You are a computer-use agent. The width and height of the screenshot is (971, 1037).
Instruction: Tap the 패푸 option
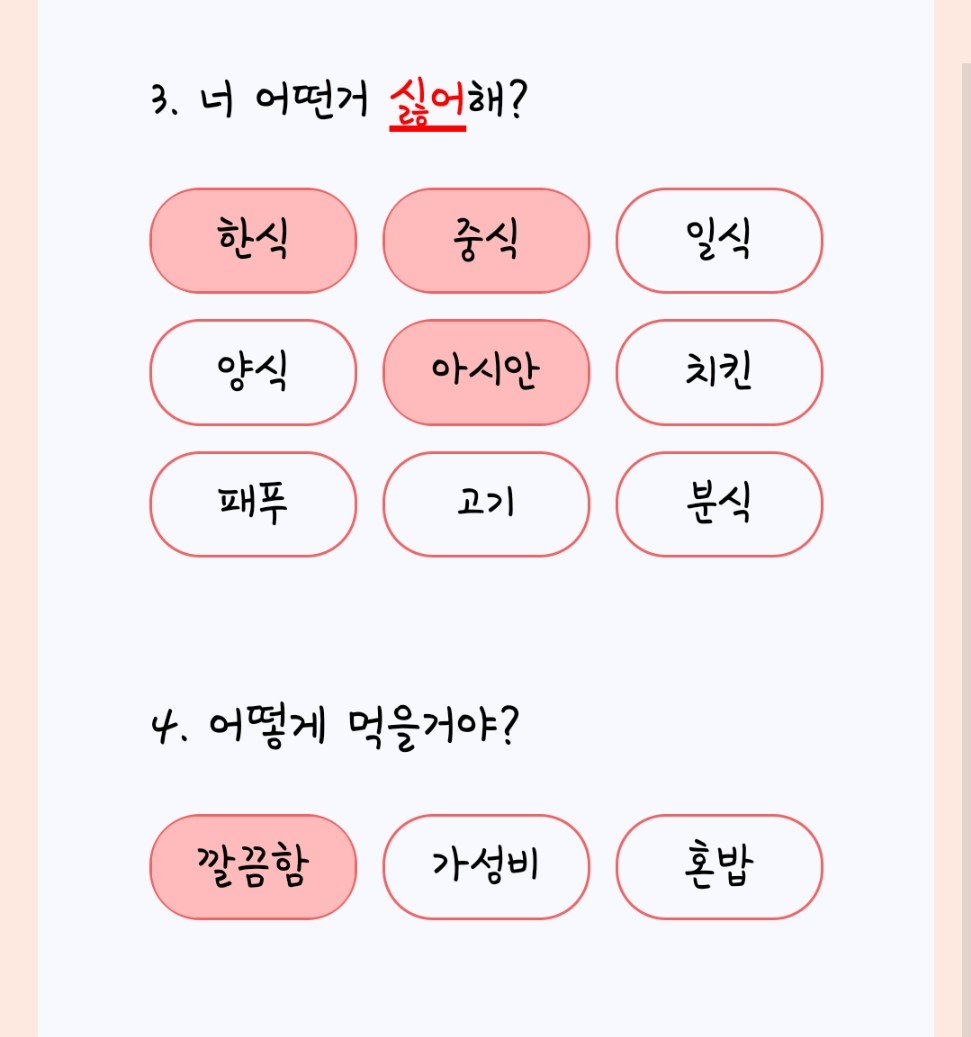tap(253, 504)
